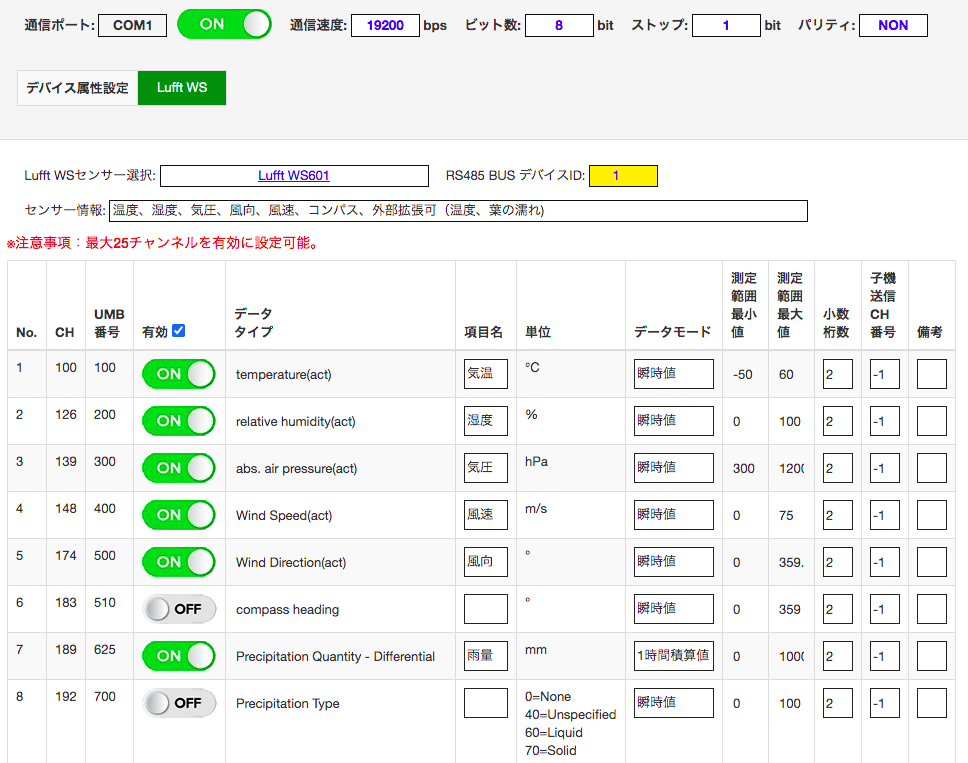
Task: Open the bit count field showing 8
Action: [x=559, y=25]
